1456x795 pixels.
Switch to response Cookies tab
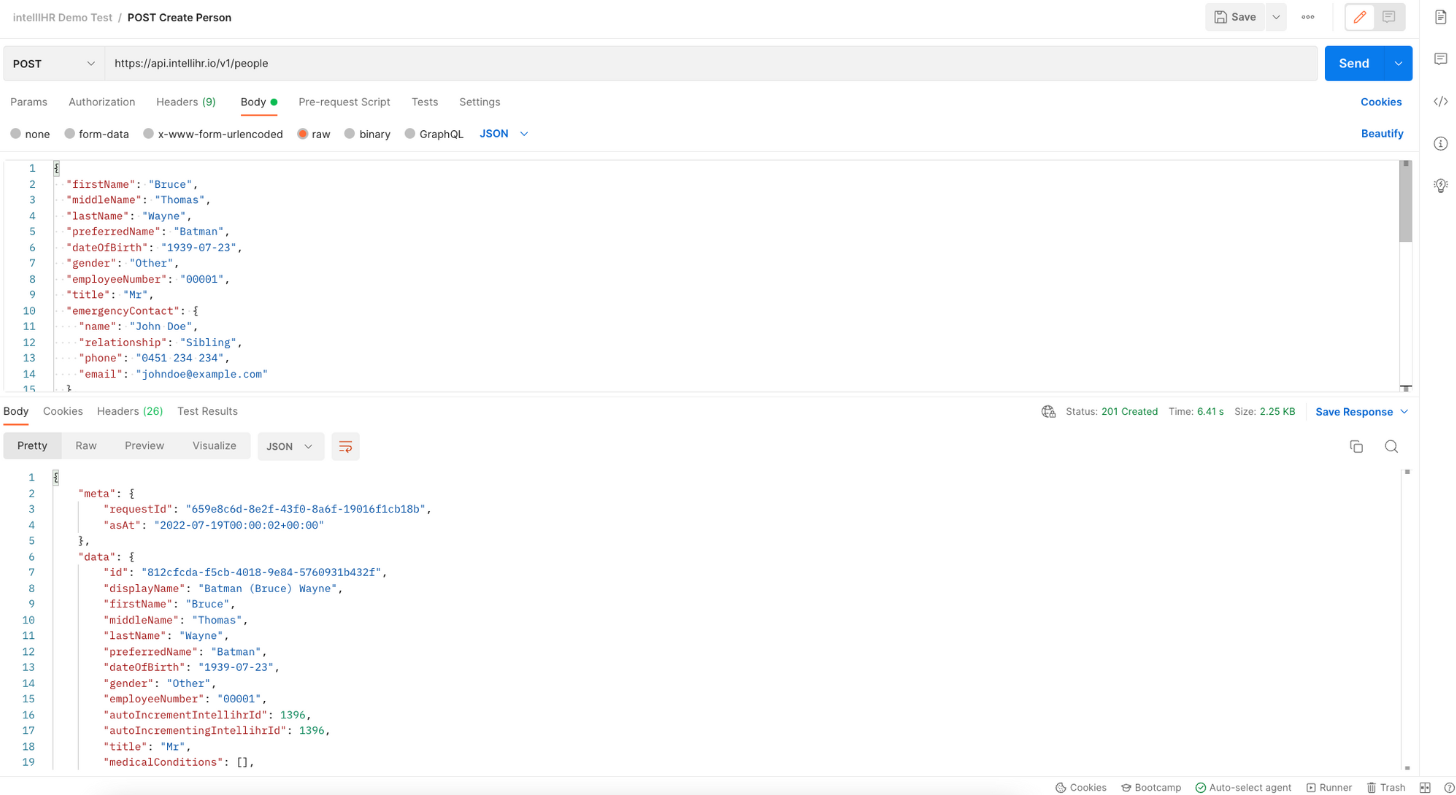click(x=63, y=411)
